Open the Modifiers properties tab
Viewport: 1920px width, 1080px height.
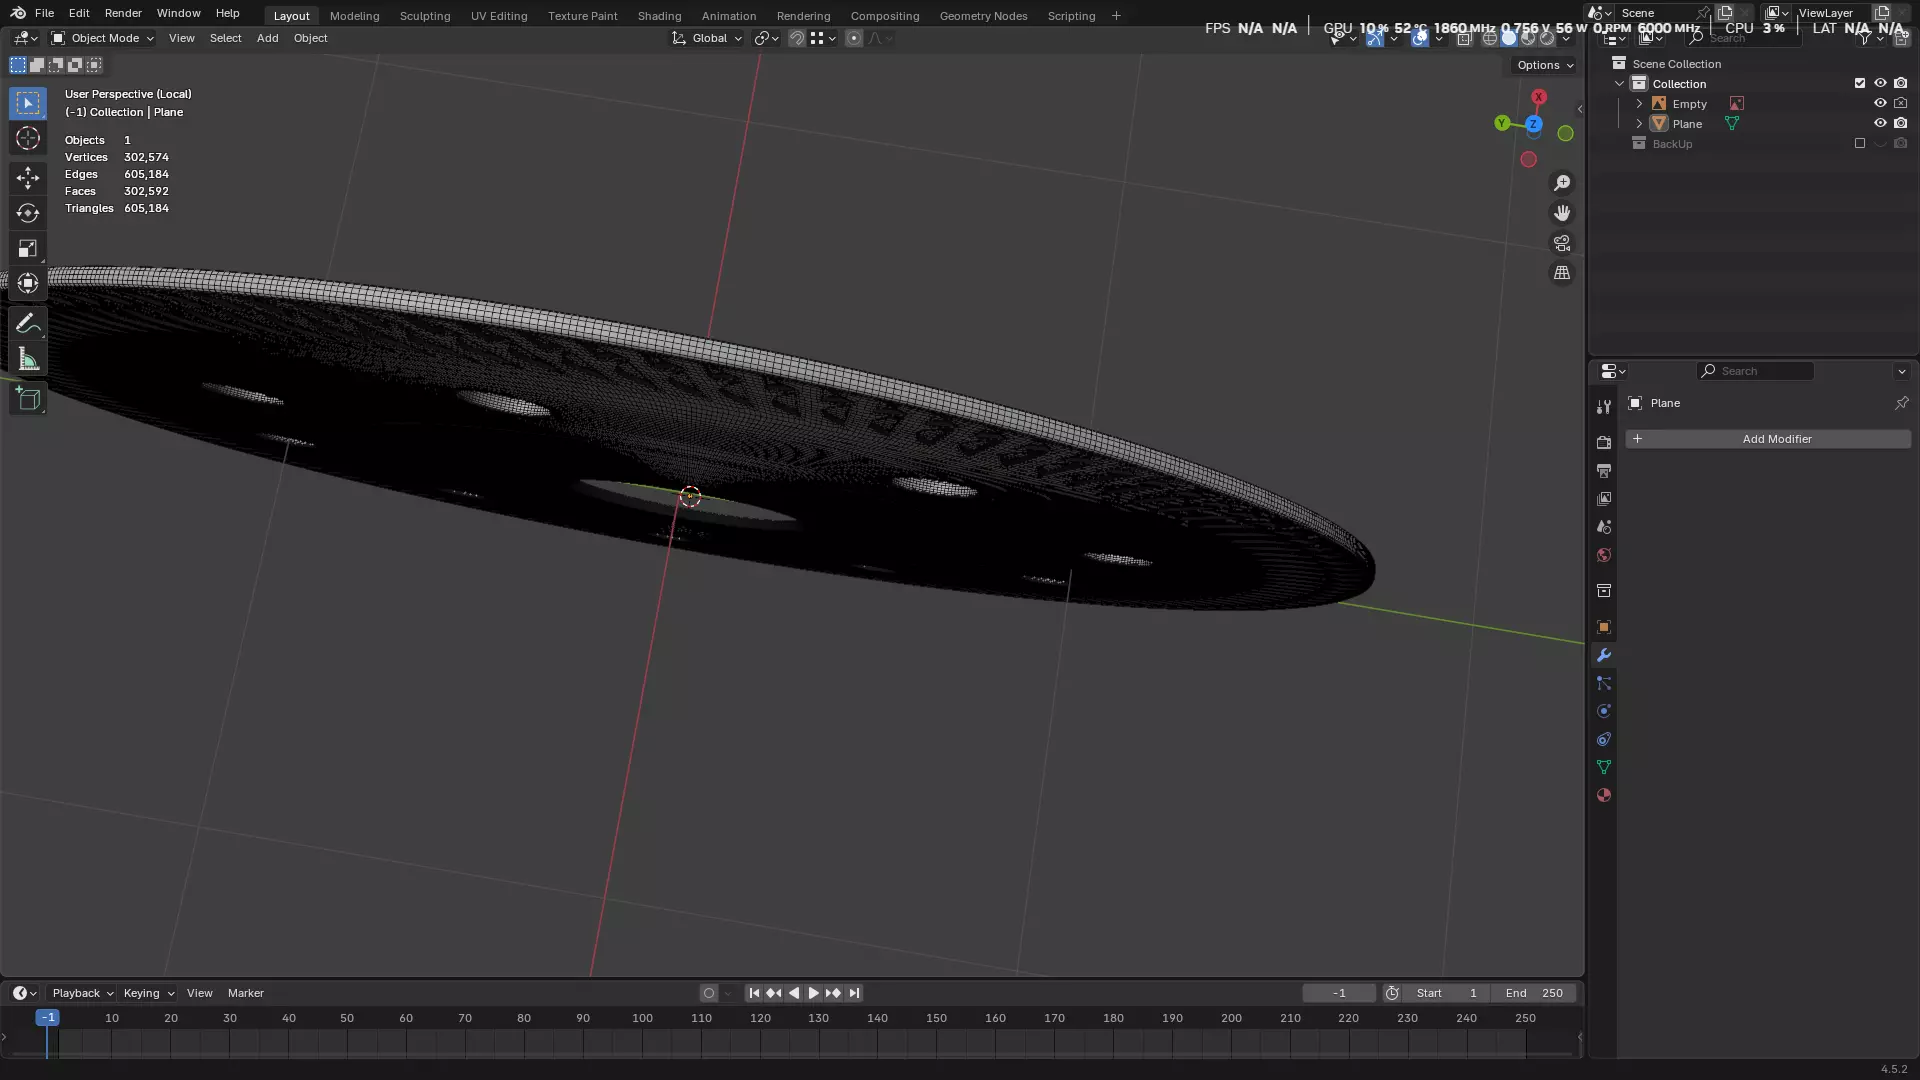click(x=1604, y=655)
